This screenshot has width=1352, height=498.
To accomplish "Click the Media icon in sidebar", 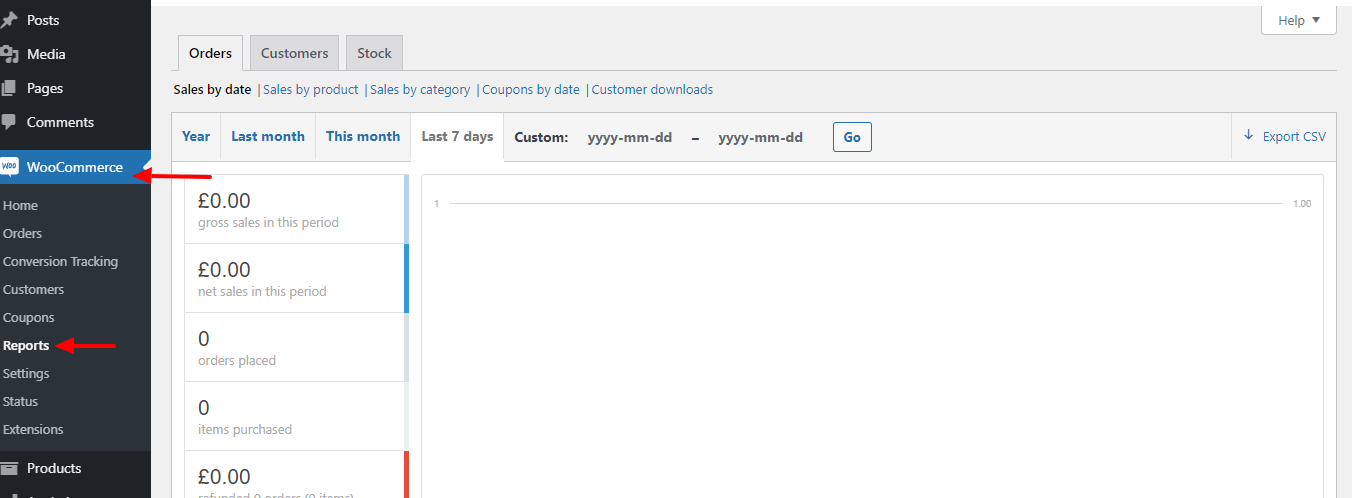I will pos(9,54).
